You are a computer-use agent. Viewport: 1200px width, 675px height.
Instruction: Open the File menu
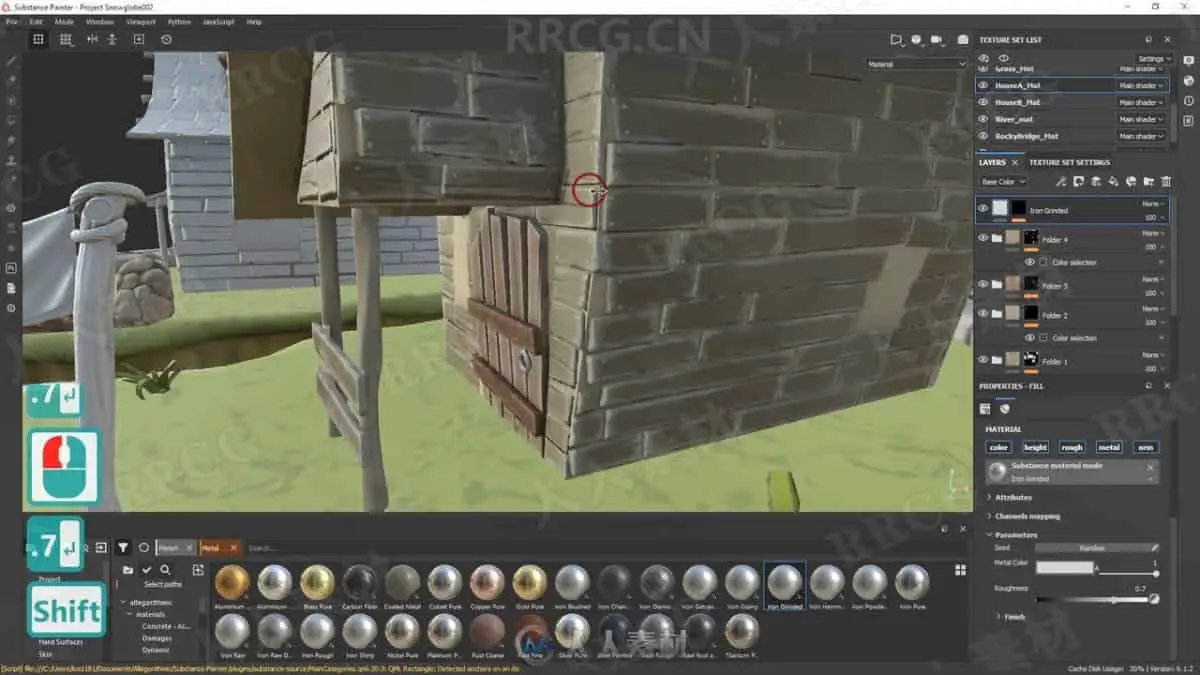click(11, 21)
